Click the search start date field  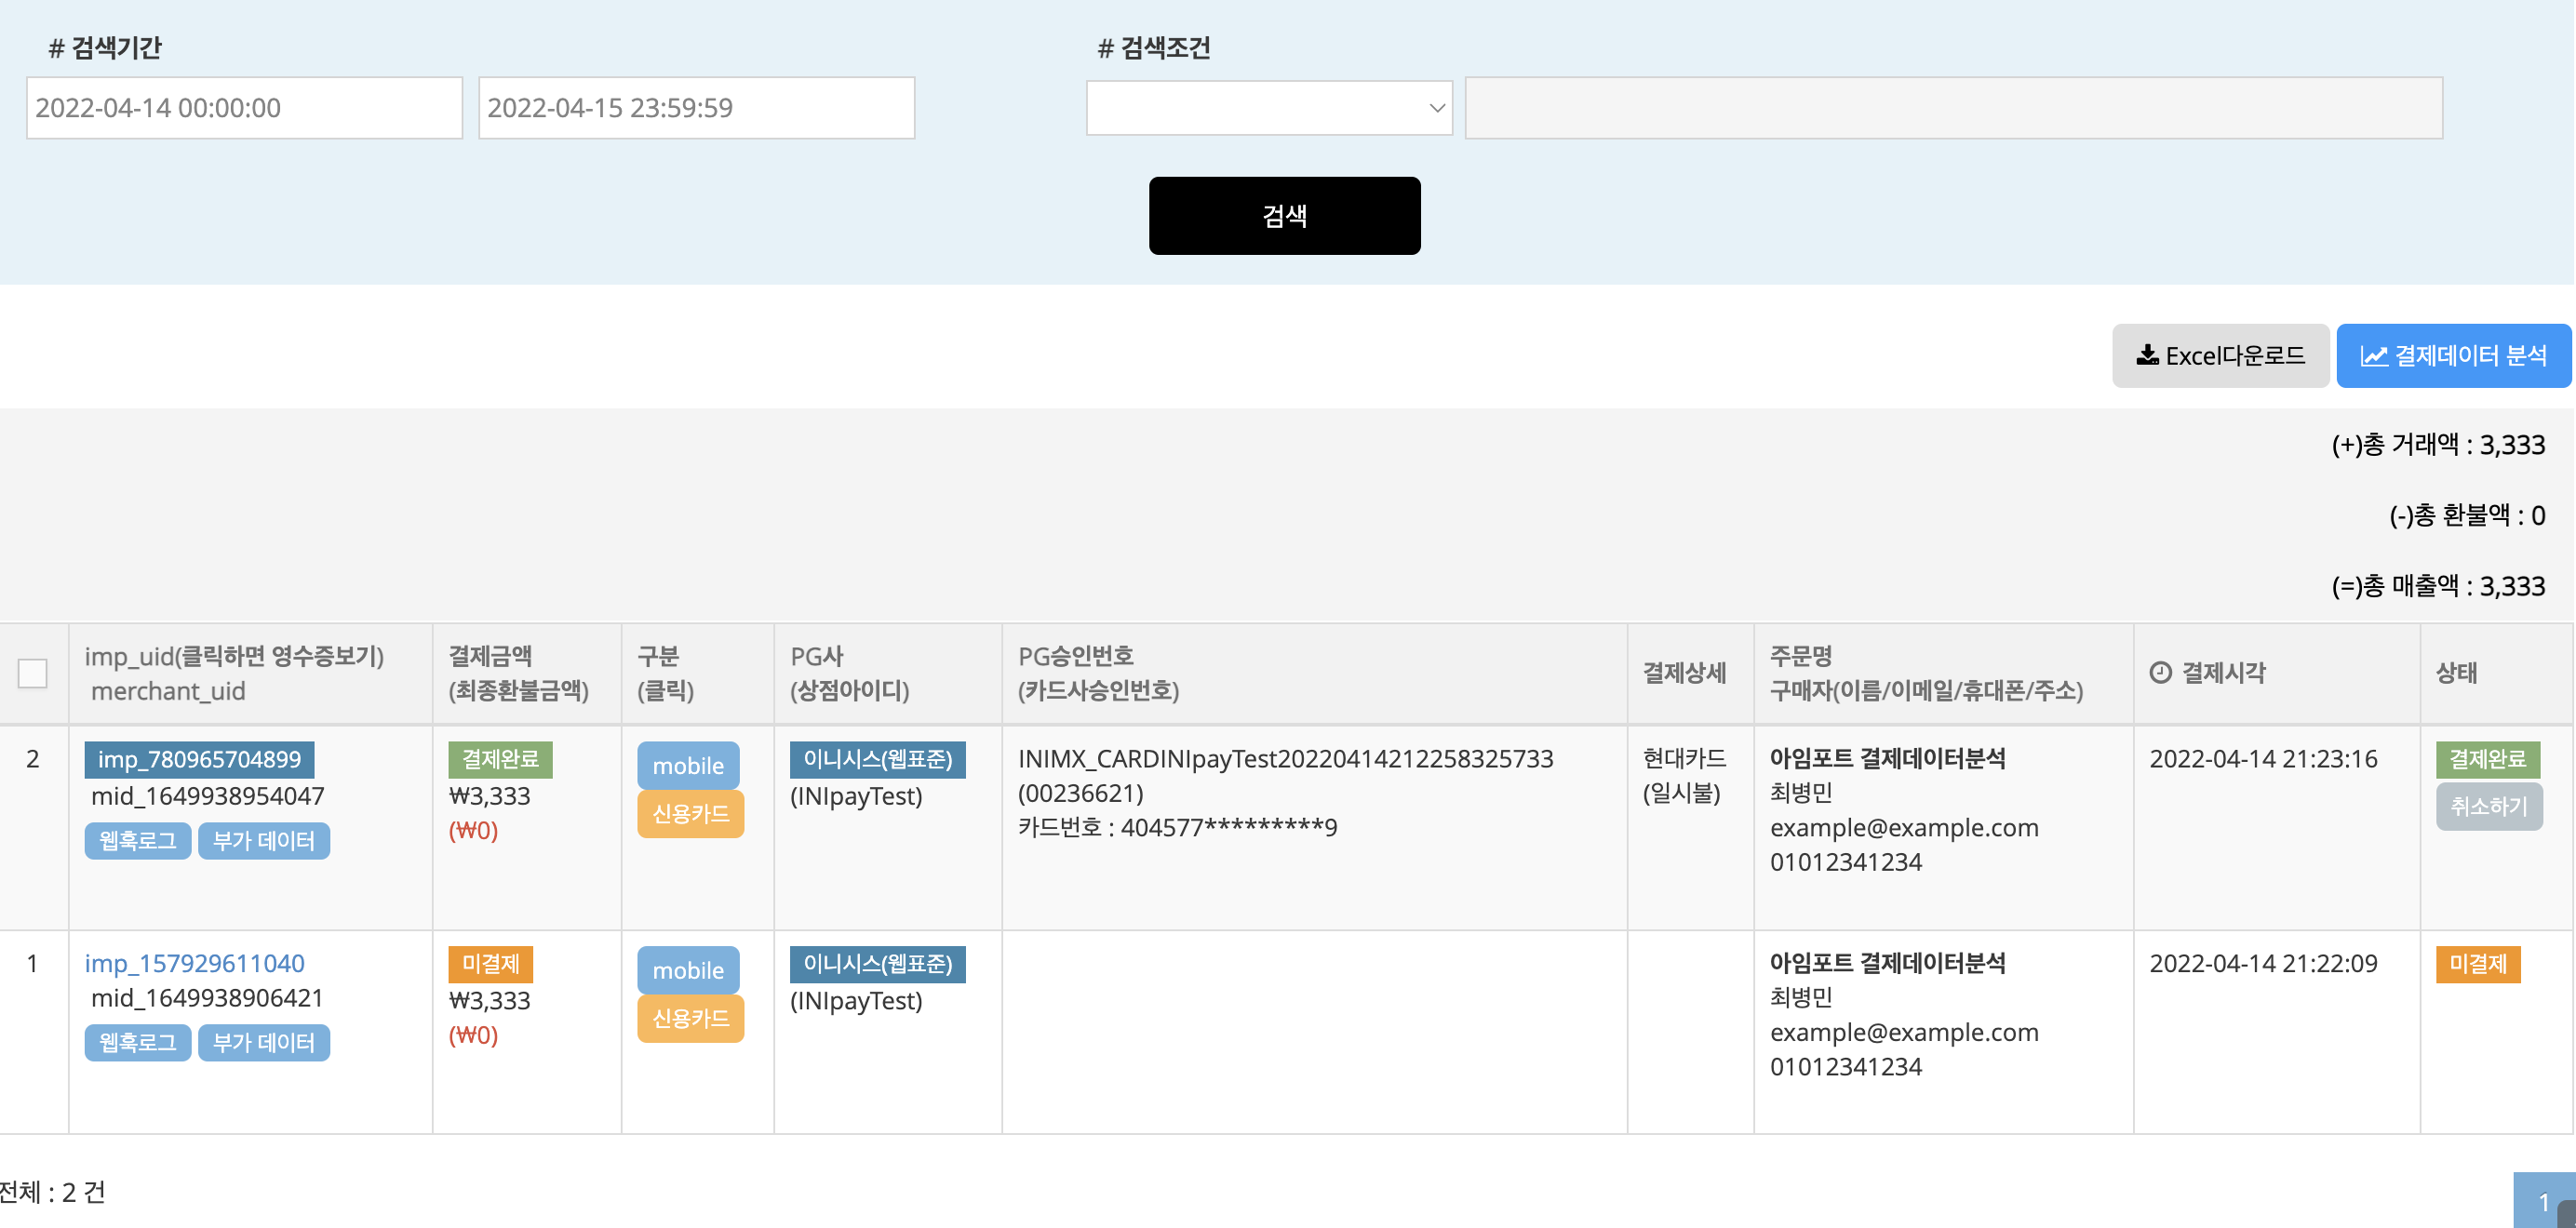pos(244,108)
